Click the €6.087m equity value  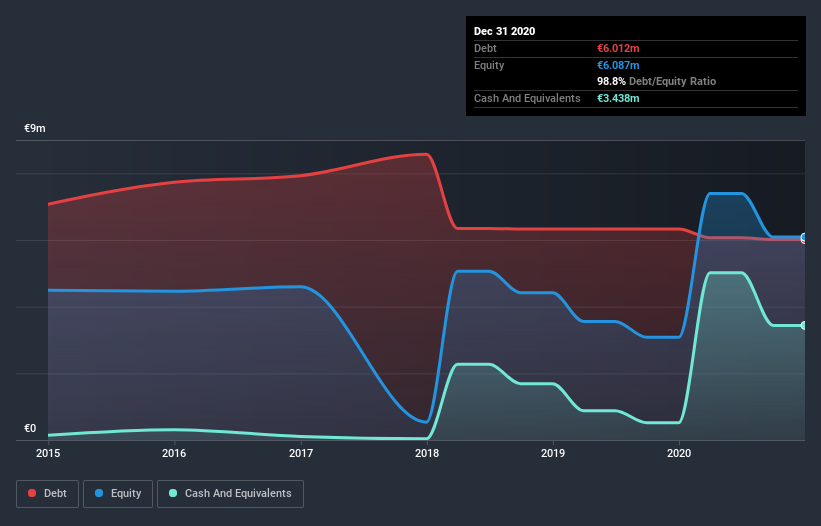coord(618,65)
